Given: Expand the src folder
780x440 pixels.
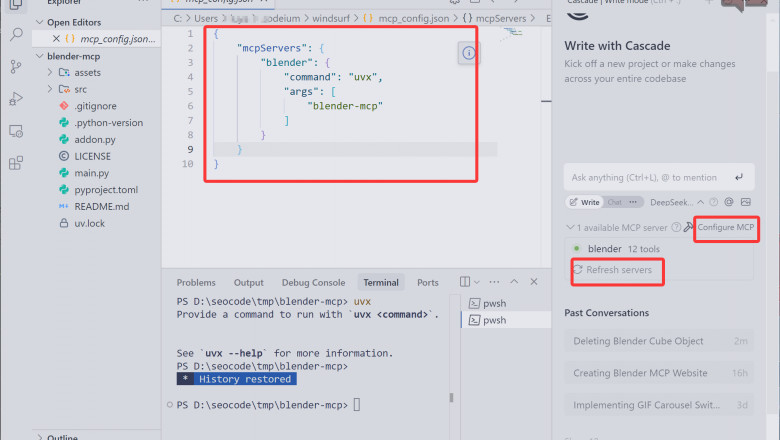Looking at the screenshot, I should (50, 89).
